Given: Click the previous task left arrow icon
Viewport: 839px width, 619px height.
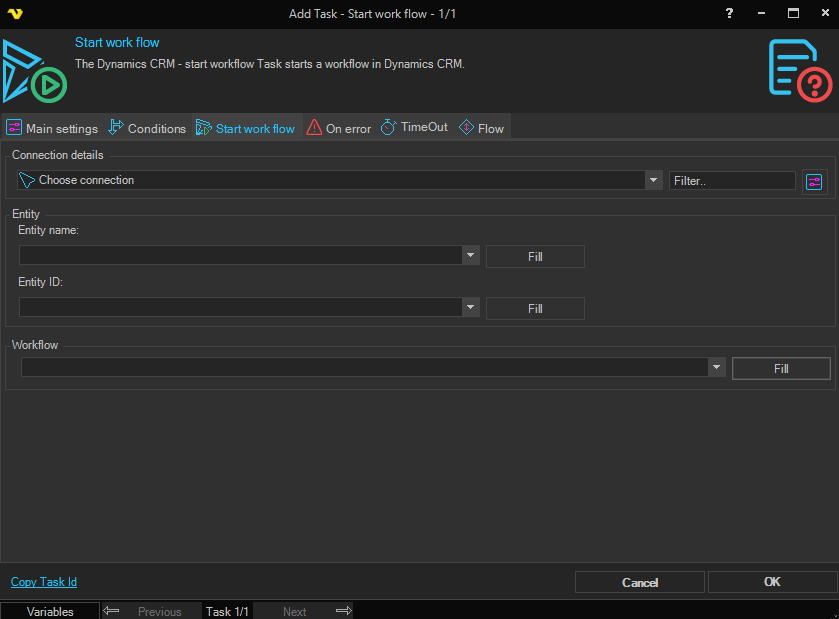Looking at the screenshot, I should click(x=112, y=611).
